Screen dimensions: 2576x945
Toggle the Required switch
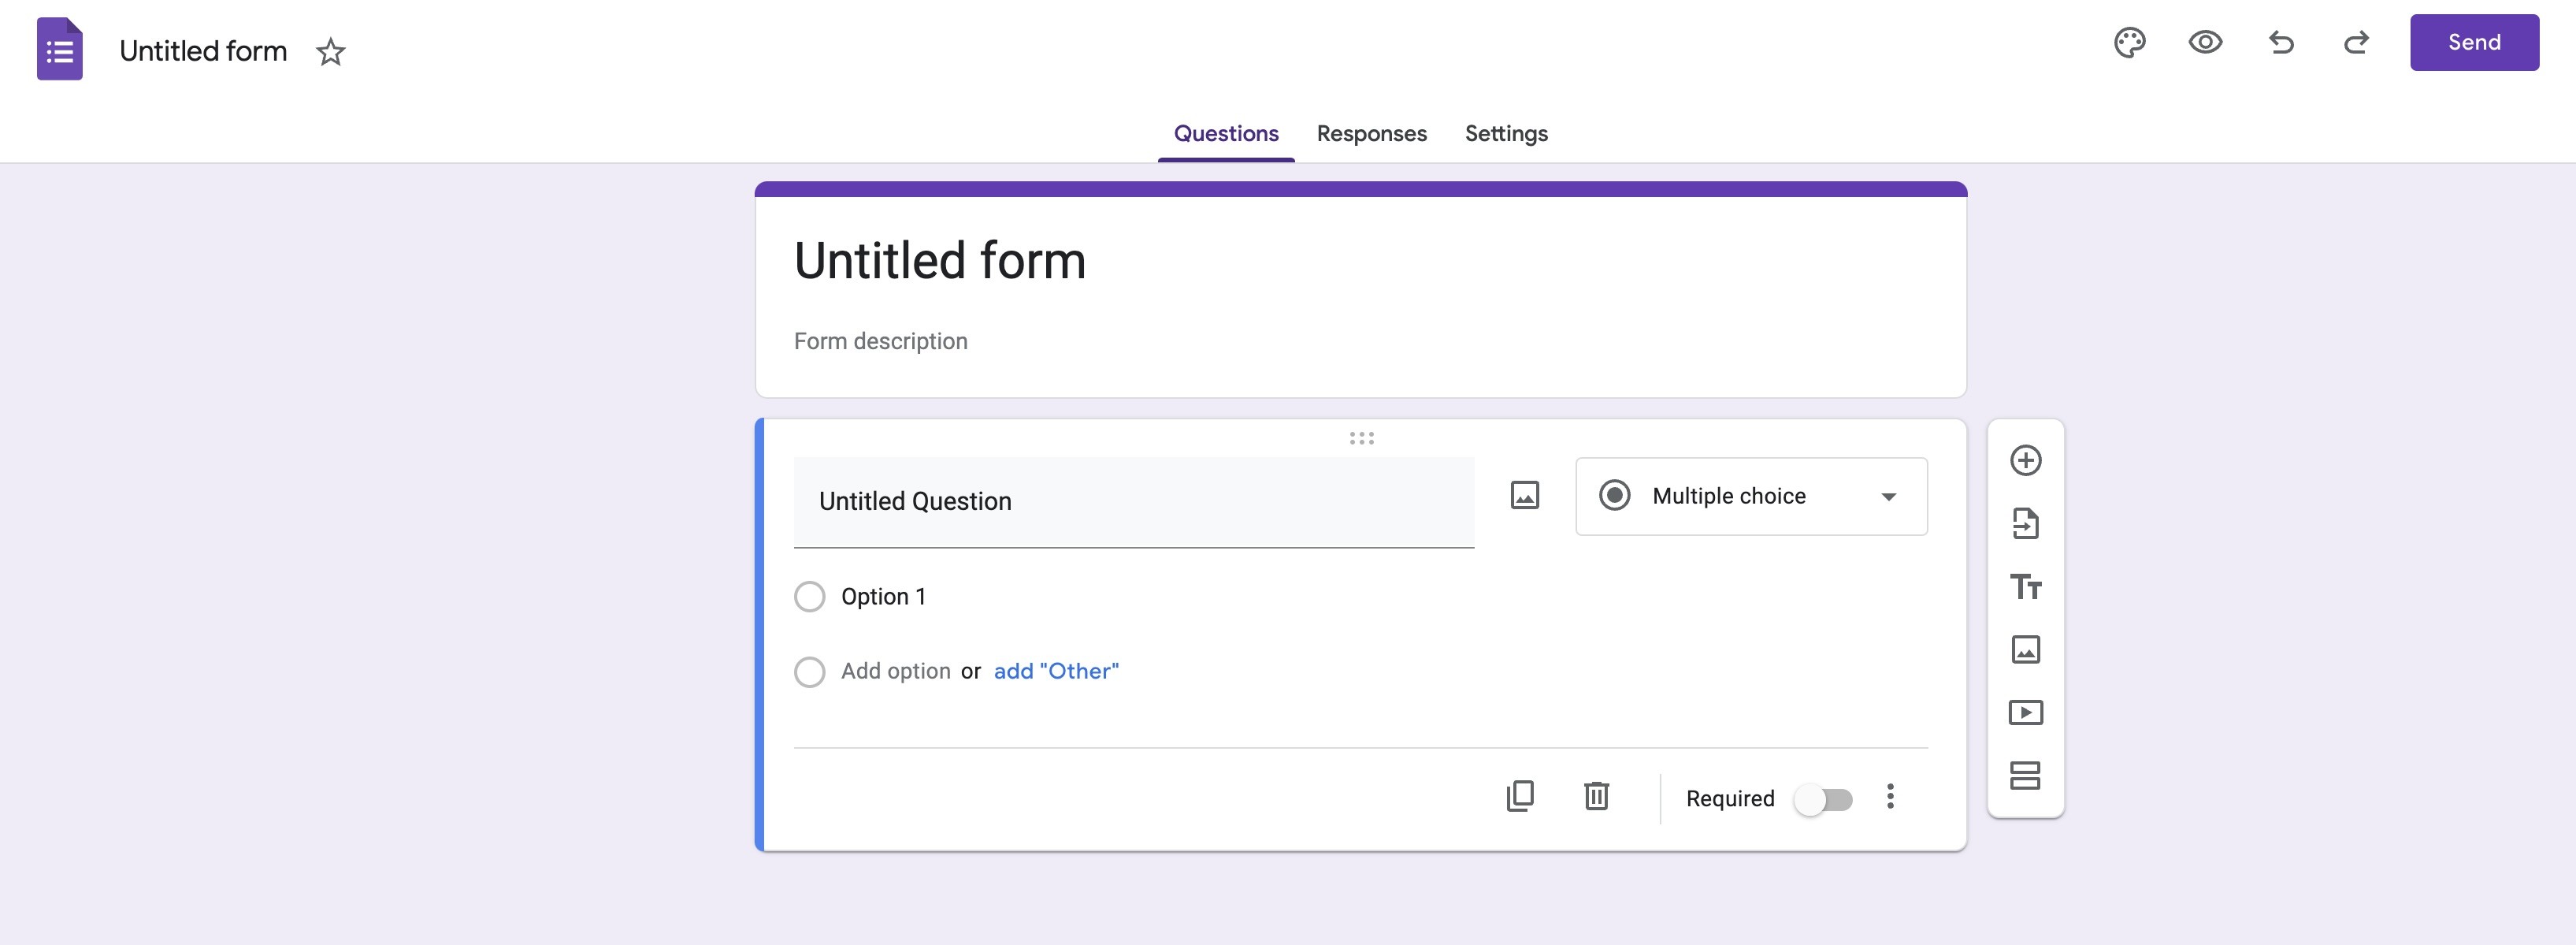pos(1823,799)
